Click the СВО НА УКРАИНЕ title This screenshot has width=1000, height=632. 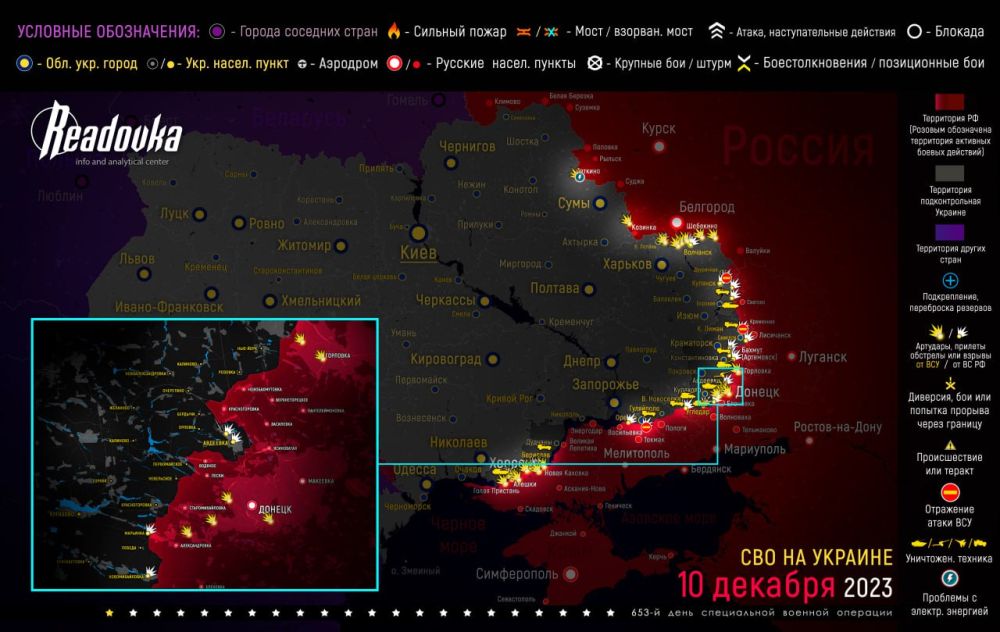(x=816, y=557)
